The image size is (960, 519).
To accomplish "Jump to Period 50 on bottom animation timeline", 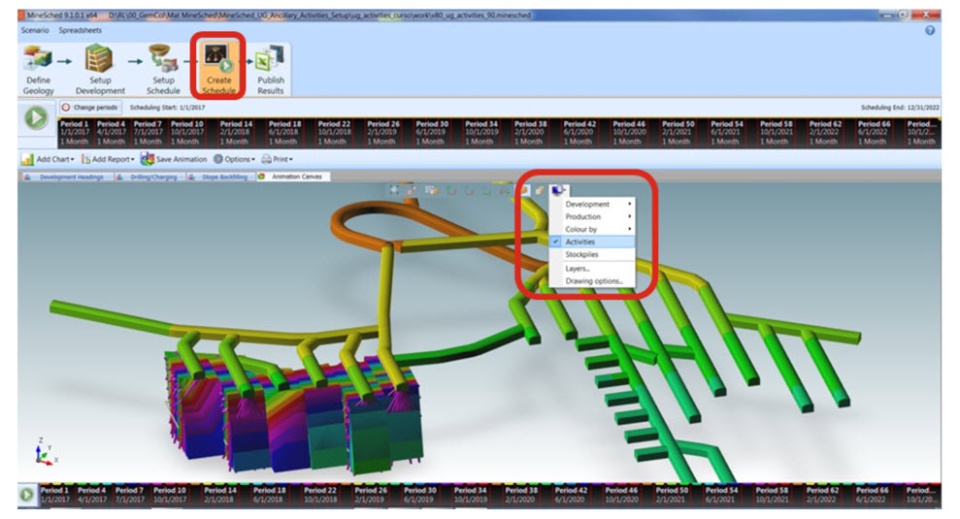I will click(x=672, y=495).
